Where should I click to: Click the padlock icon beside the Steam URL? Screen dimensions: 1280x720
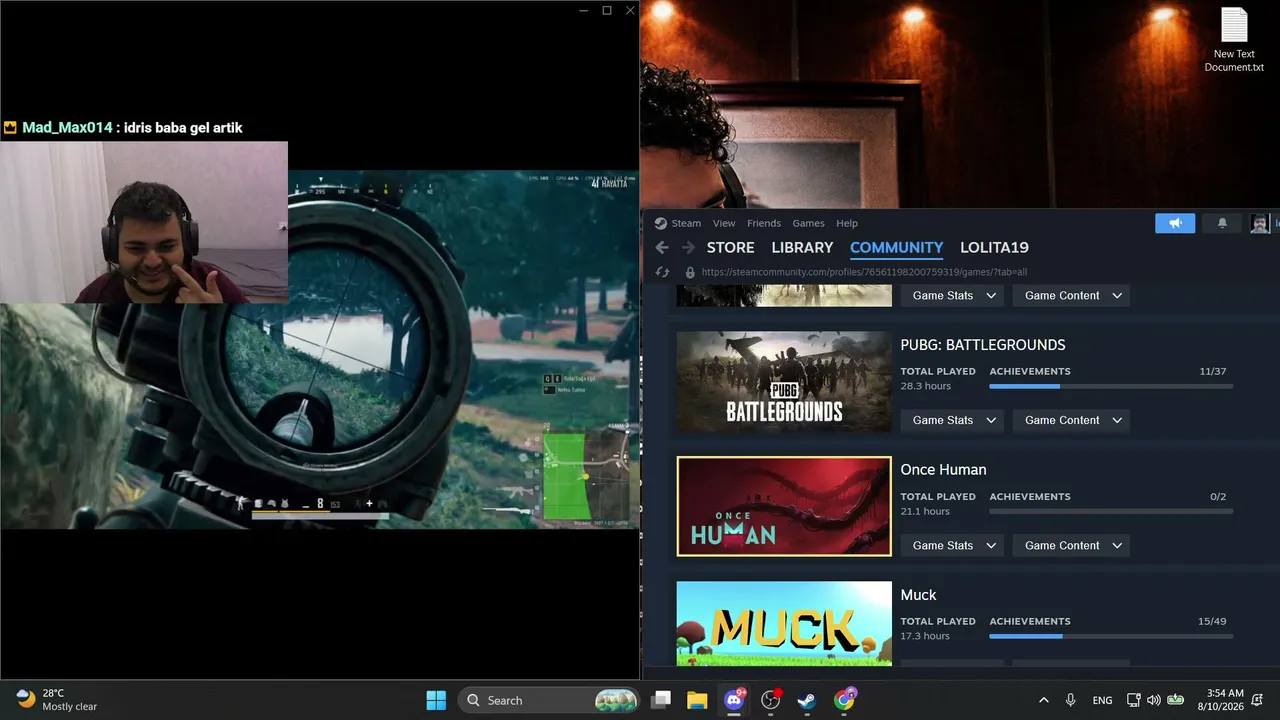[689, 272]
